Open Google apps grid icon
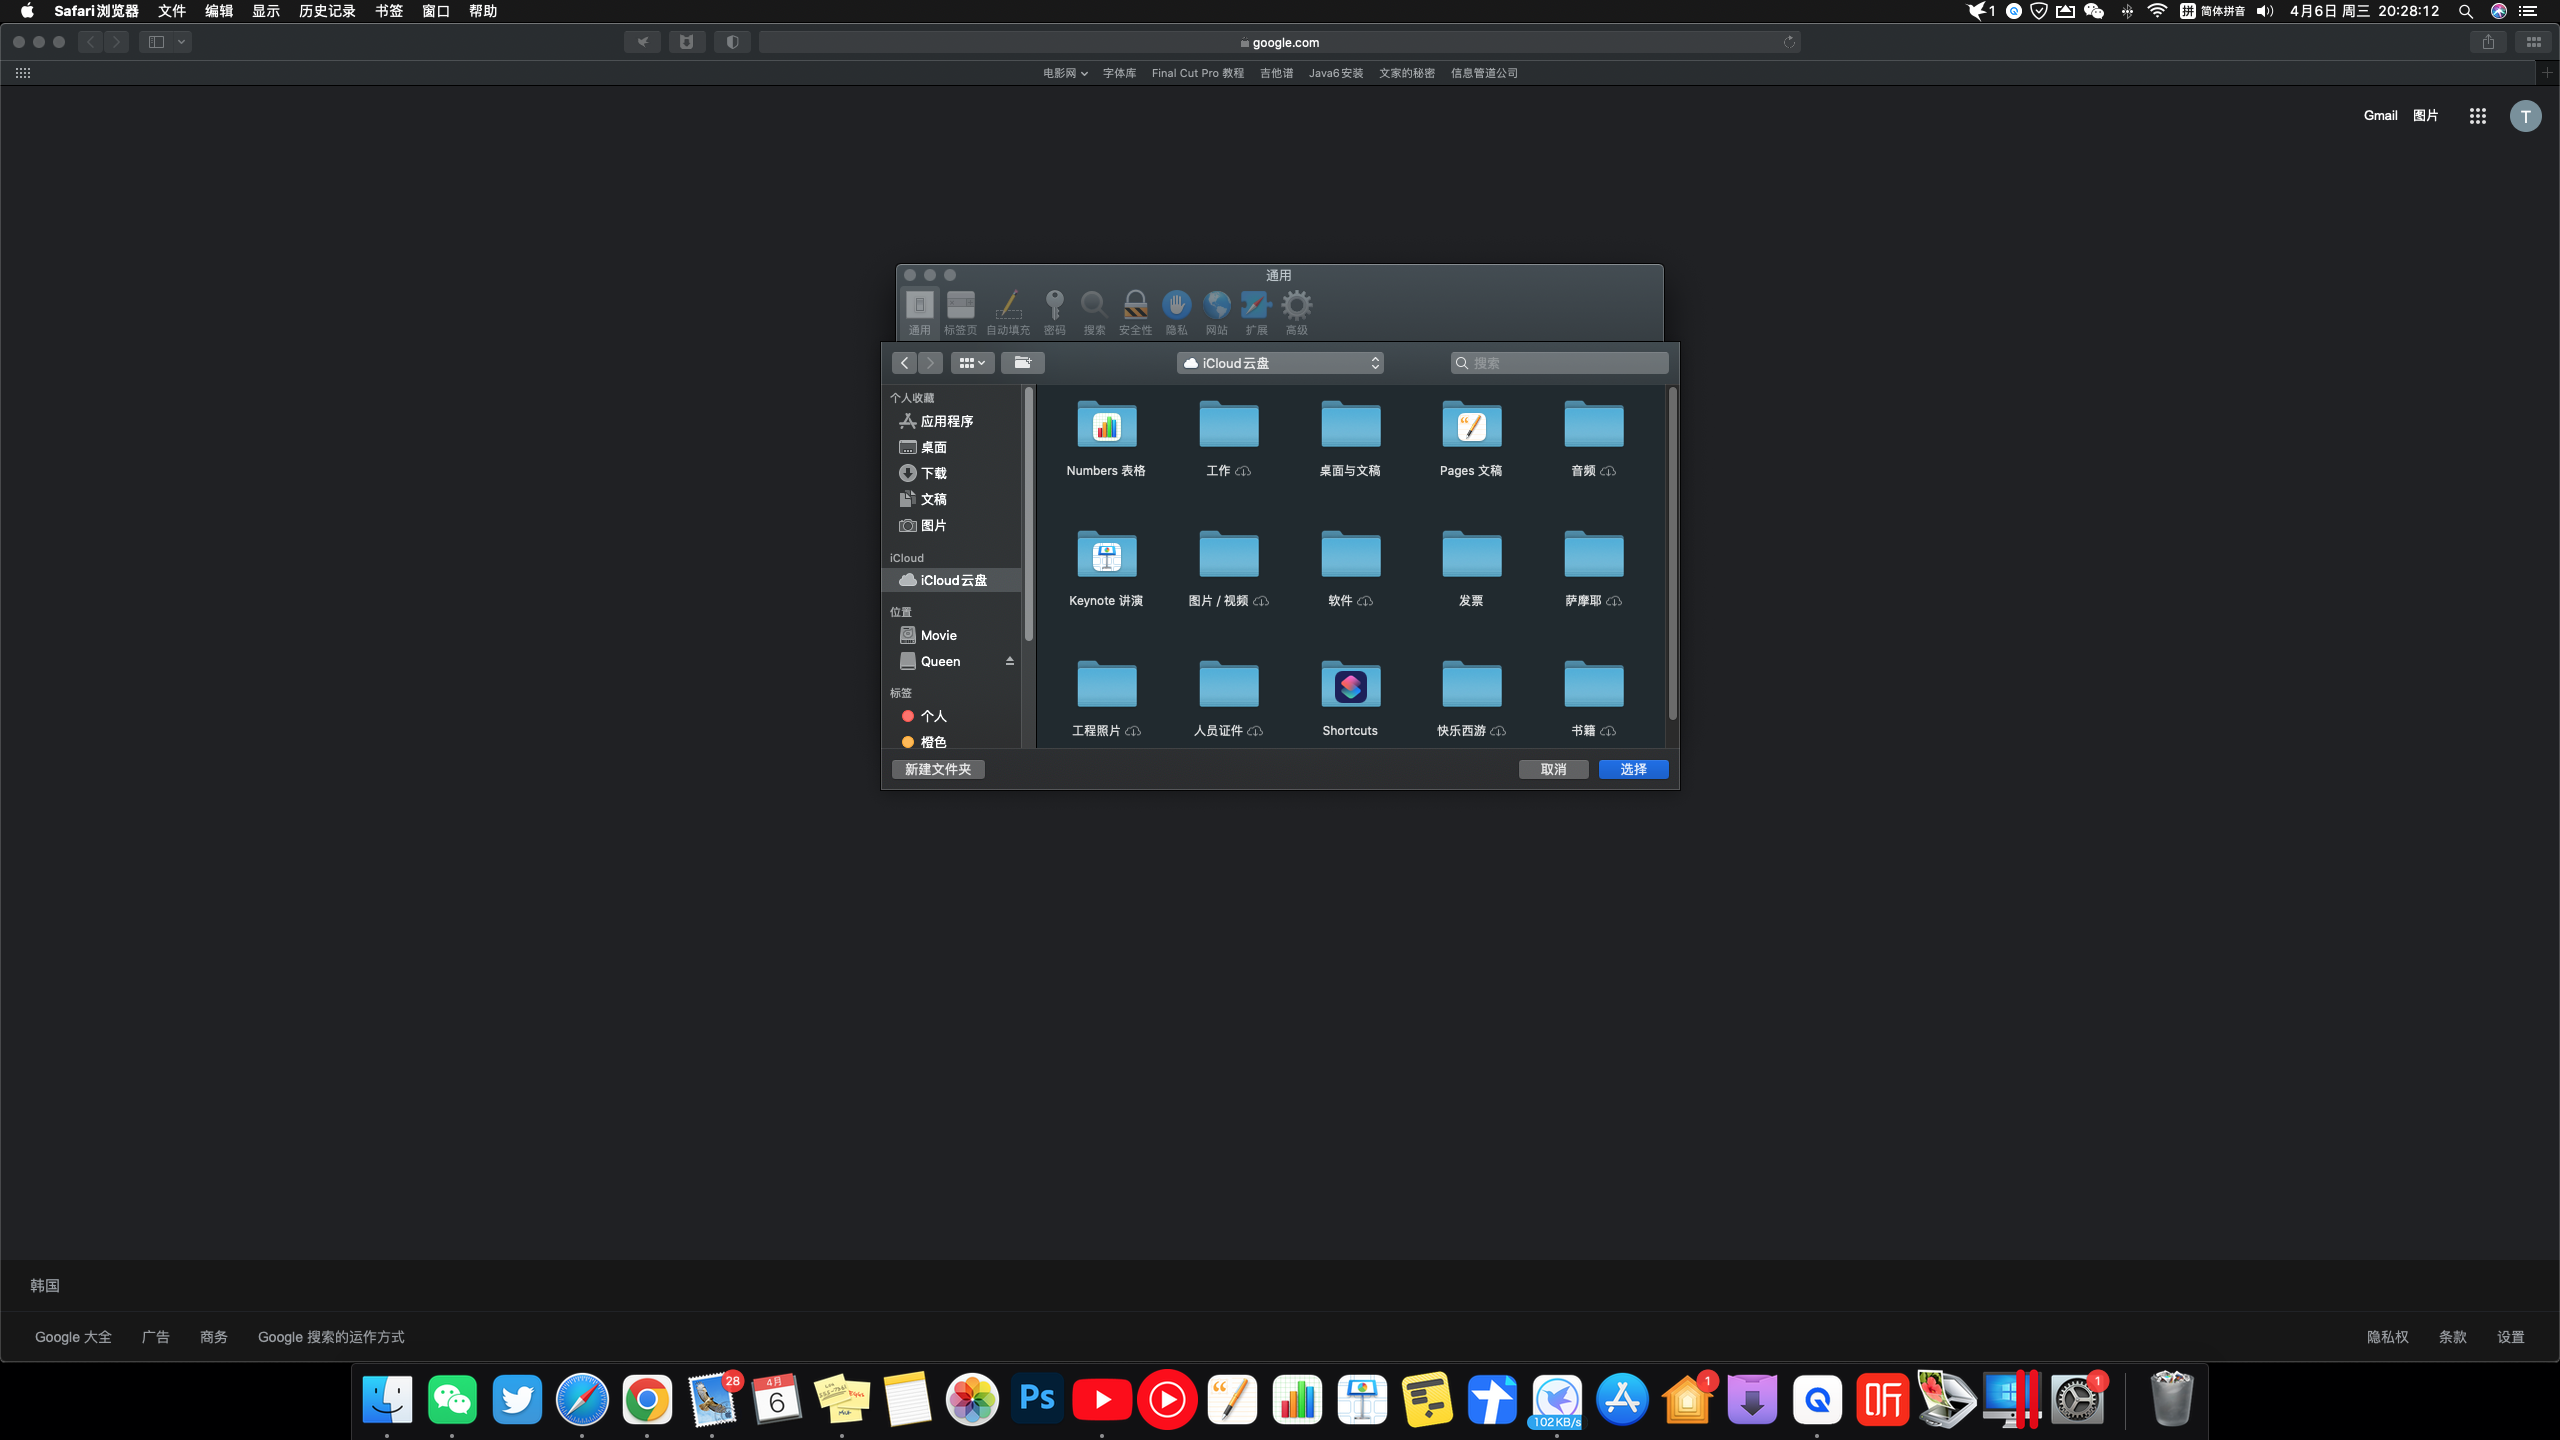The width and height of the screenshot is (2560, 1440). tap(2477, 116)
